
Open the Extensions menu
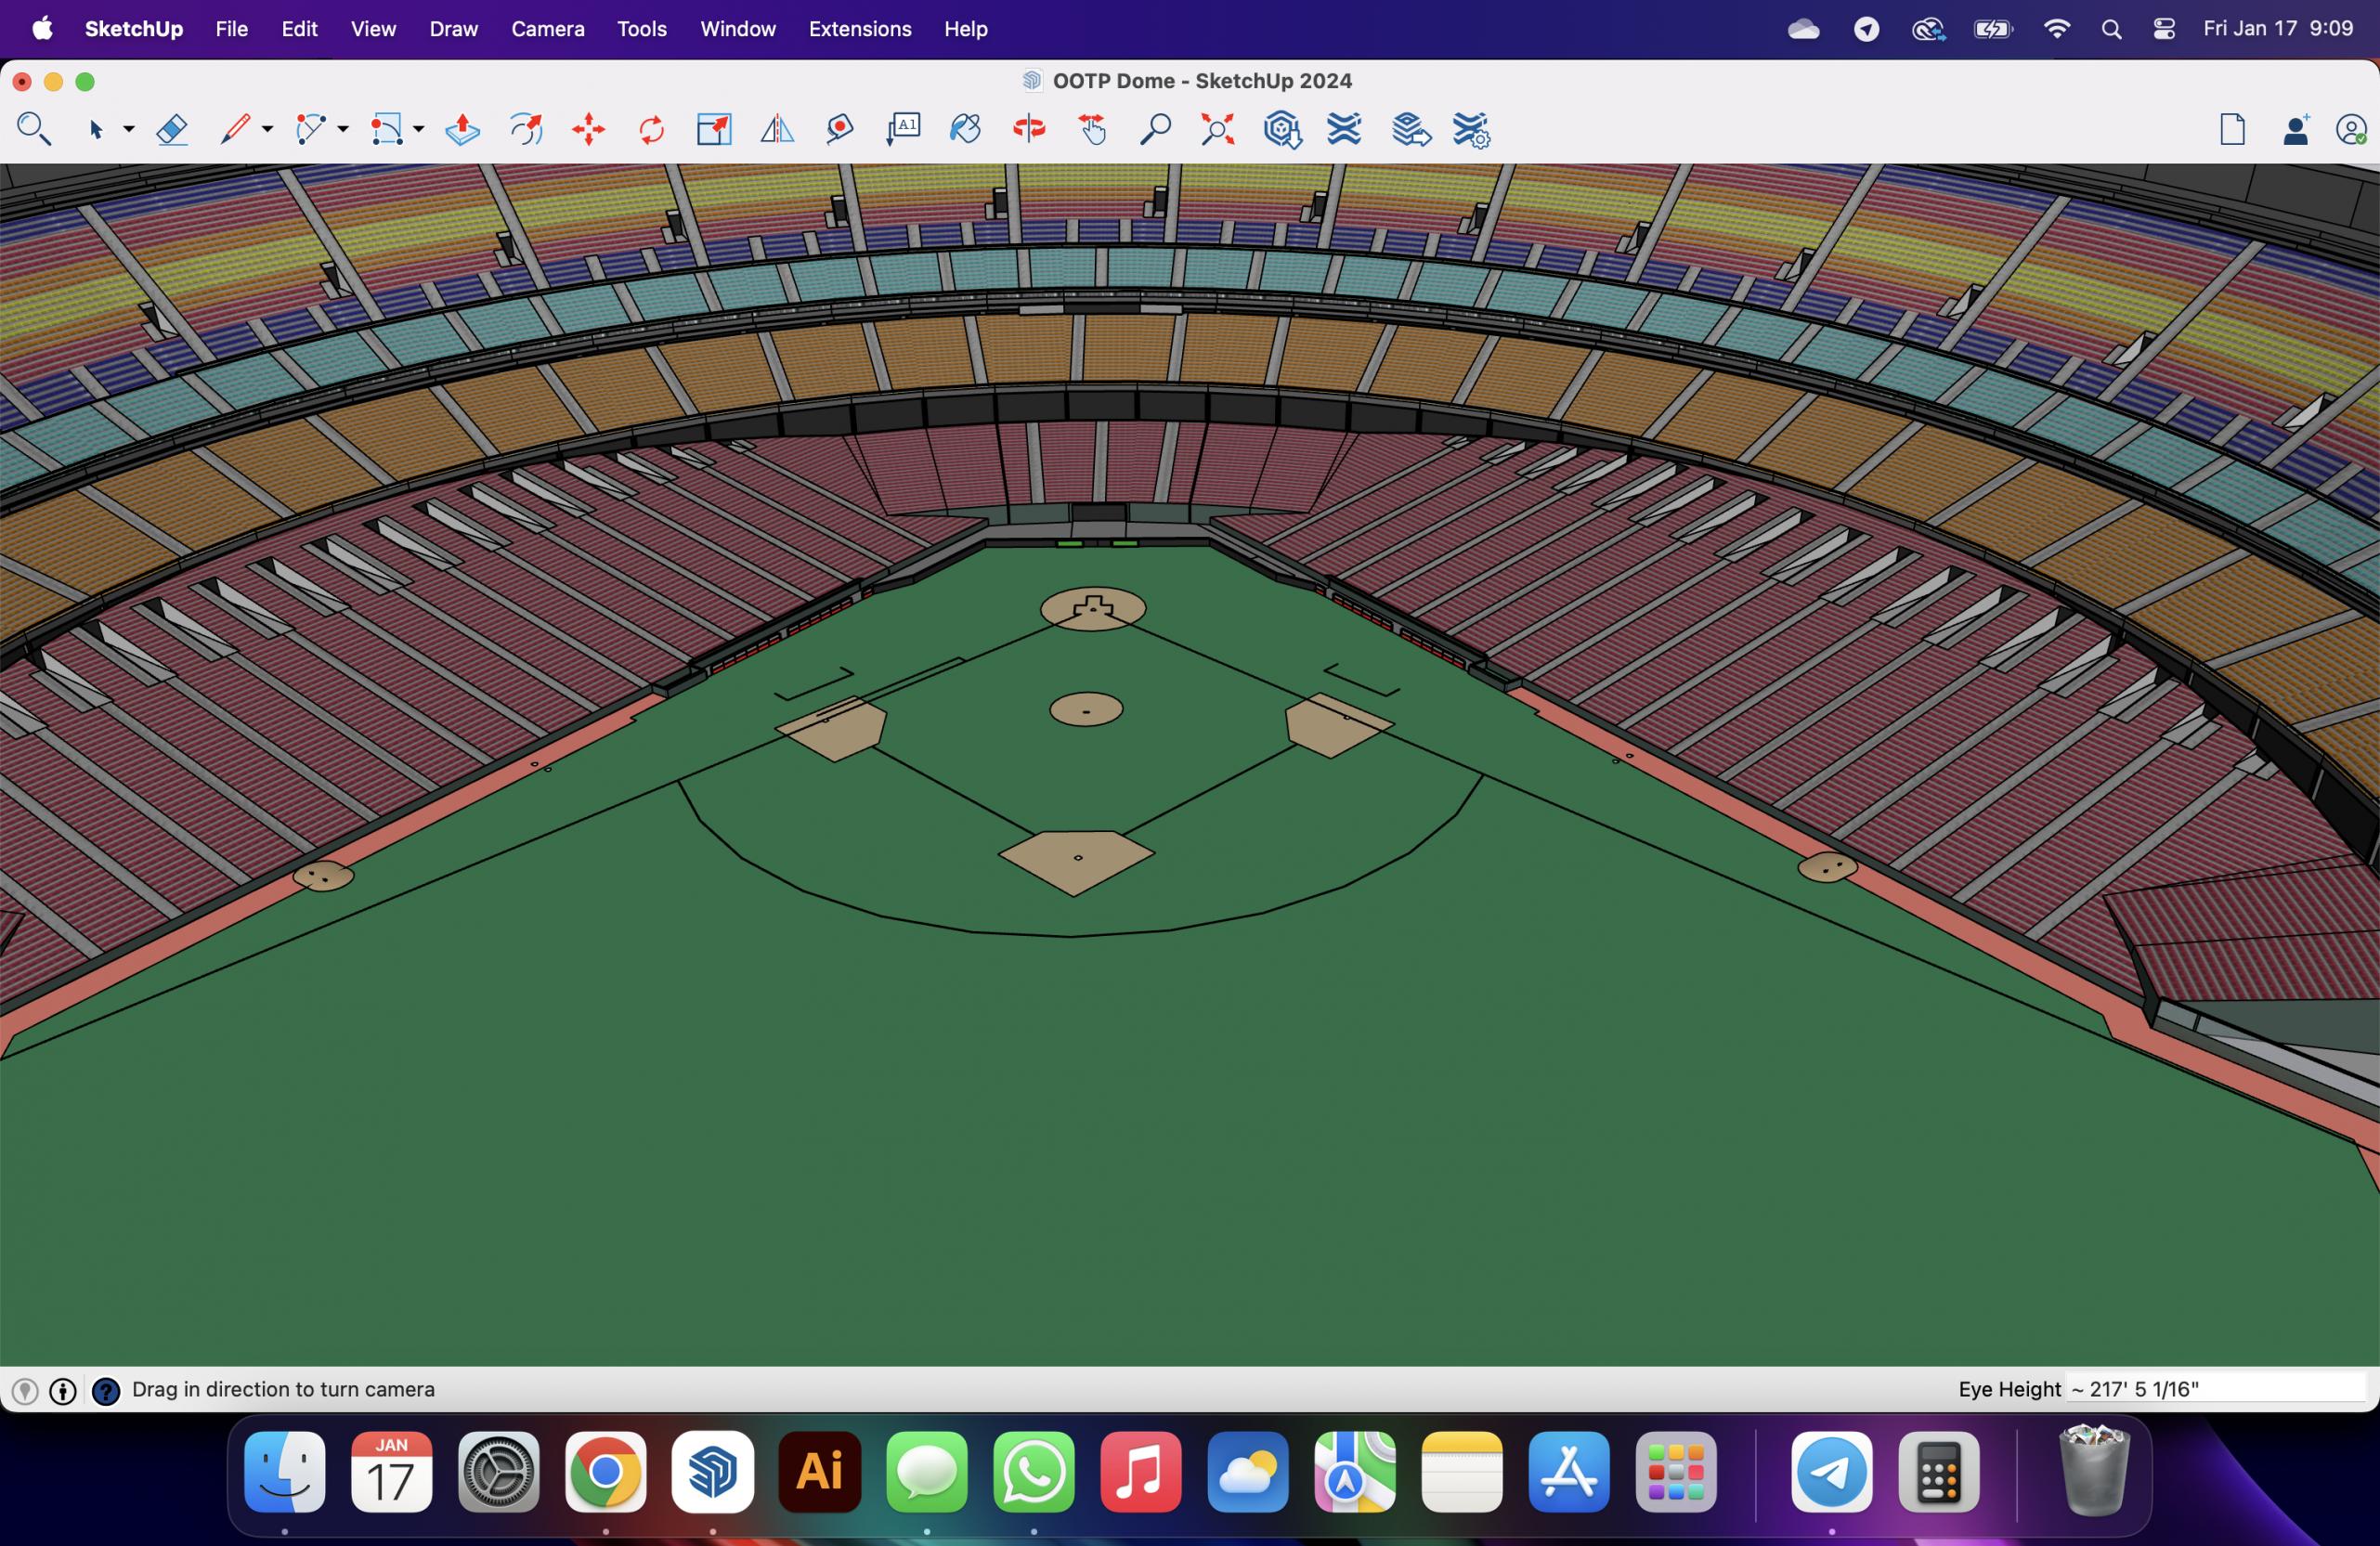(x=859, y=29)
